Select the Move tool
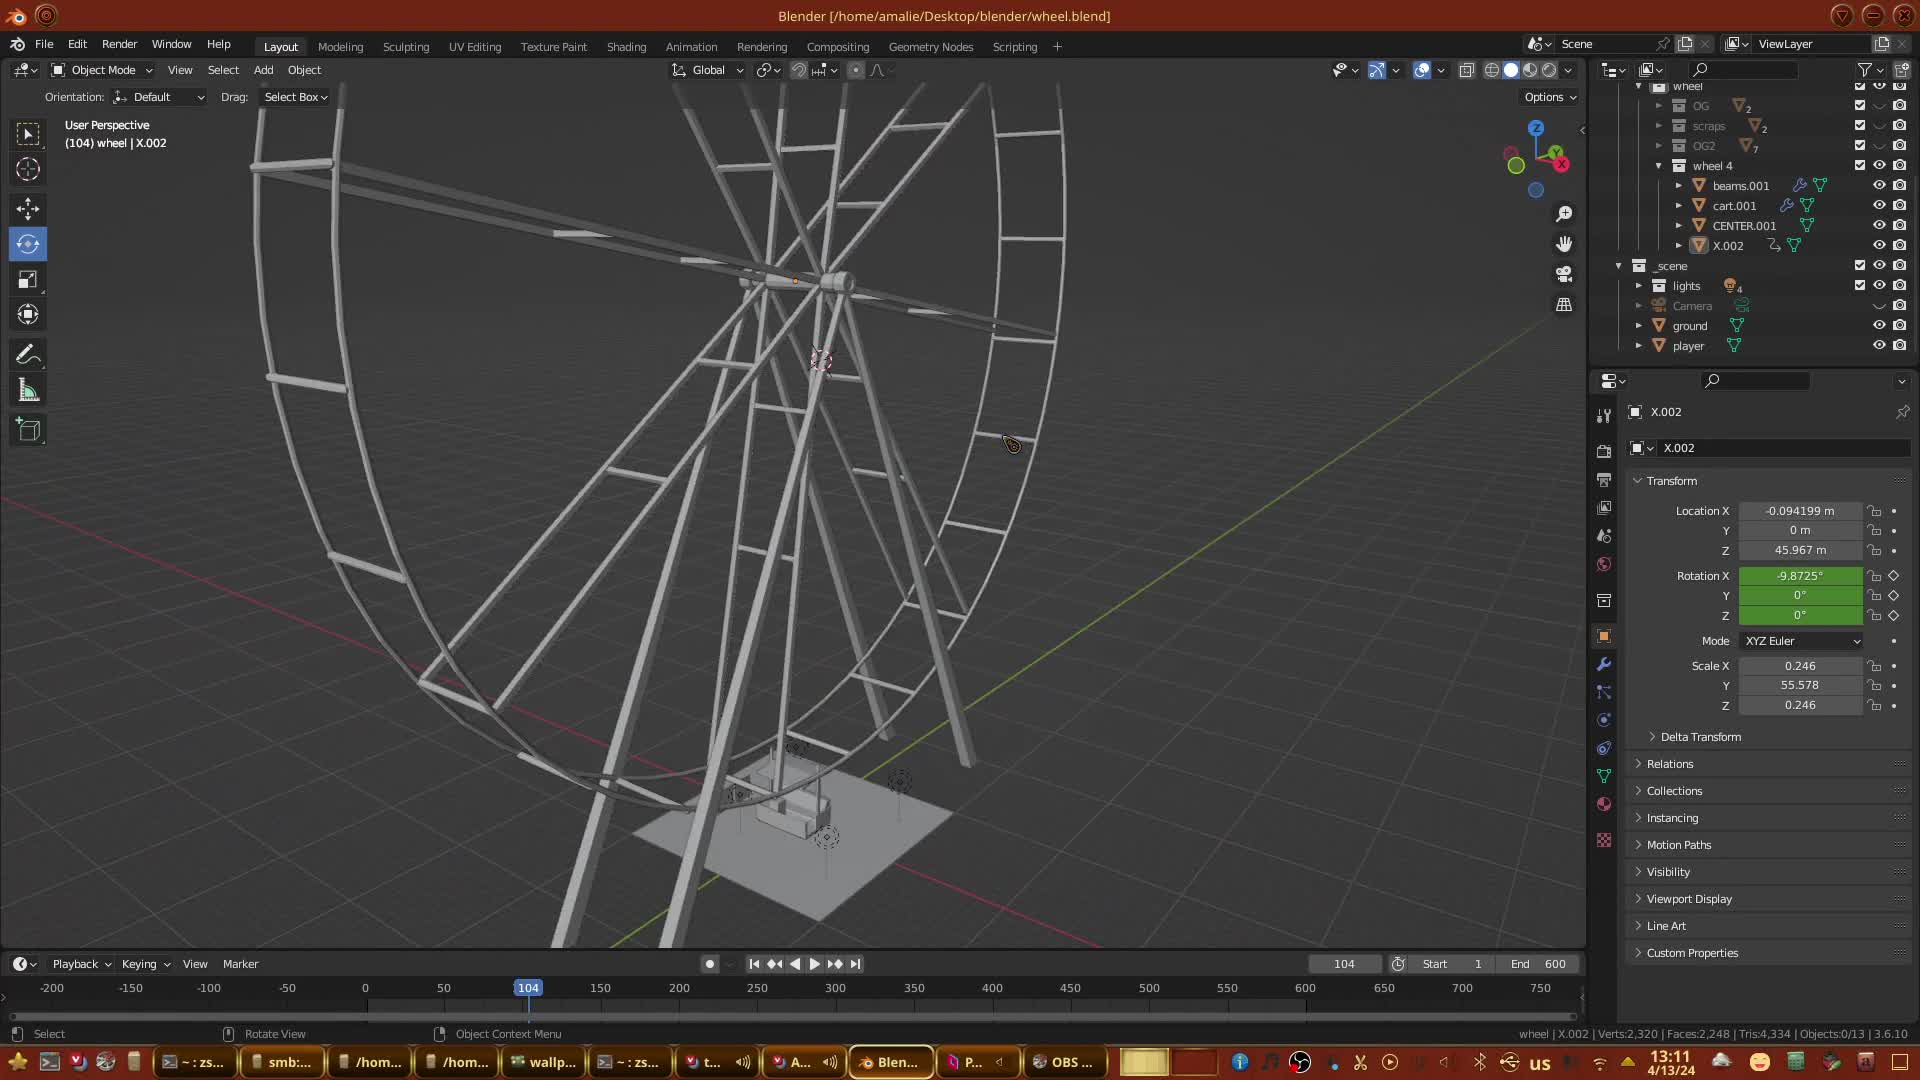This screenshot has height=1080, width=1920. pyautogui.click(x=28, y=208)
